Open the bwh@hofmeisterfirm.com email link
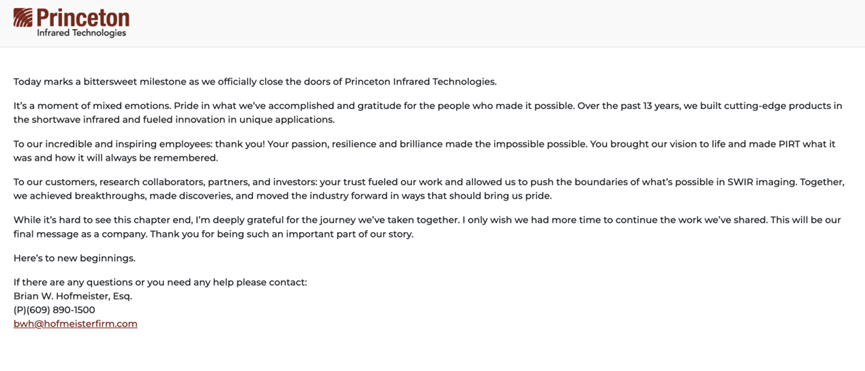Viewport: 865px width, 371px height. (76, 324)
